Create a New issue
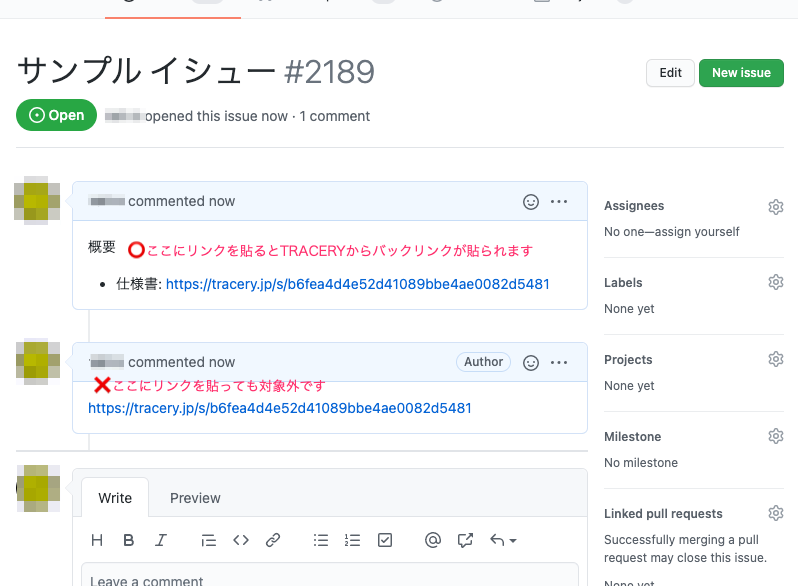The image size is (798, 586). click(x=741, y=73)
